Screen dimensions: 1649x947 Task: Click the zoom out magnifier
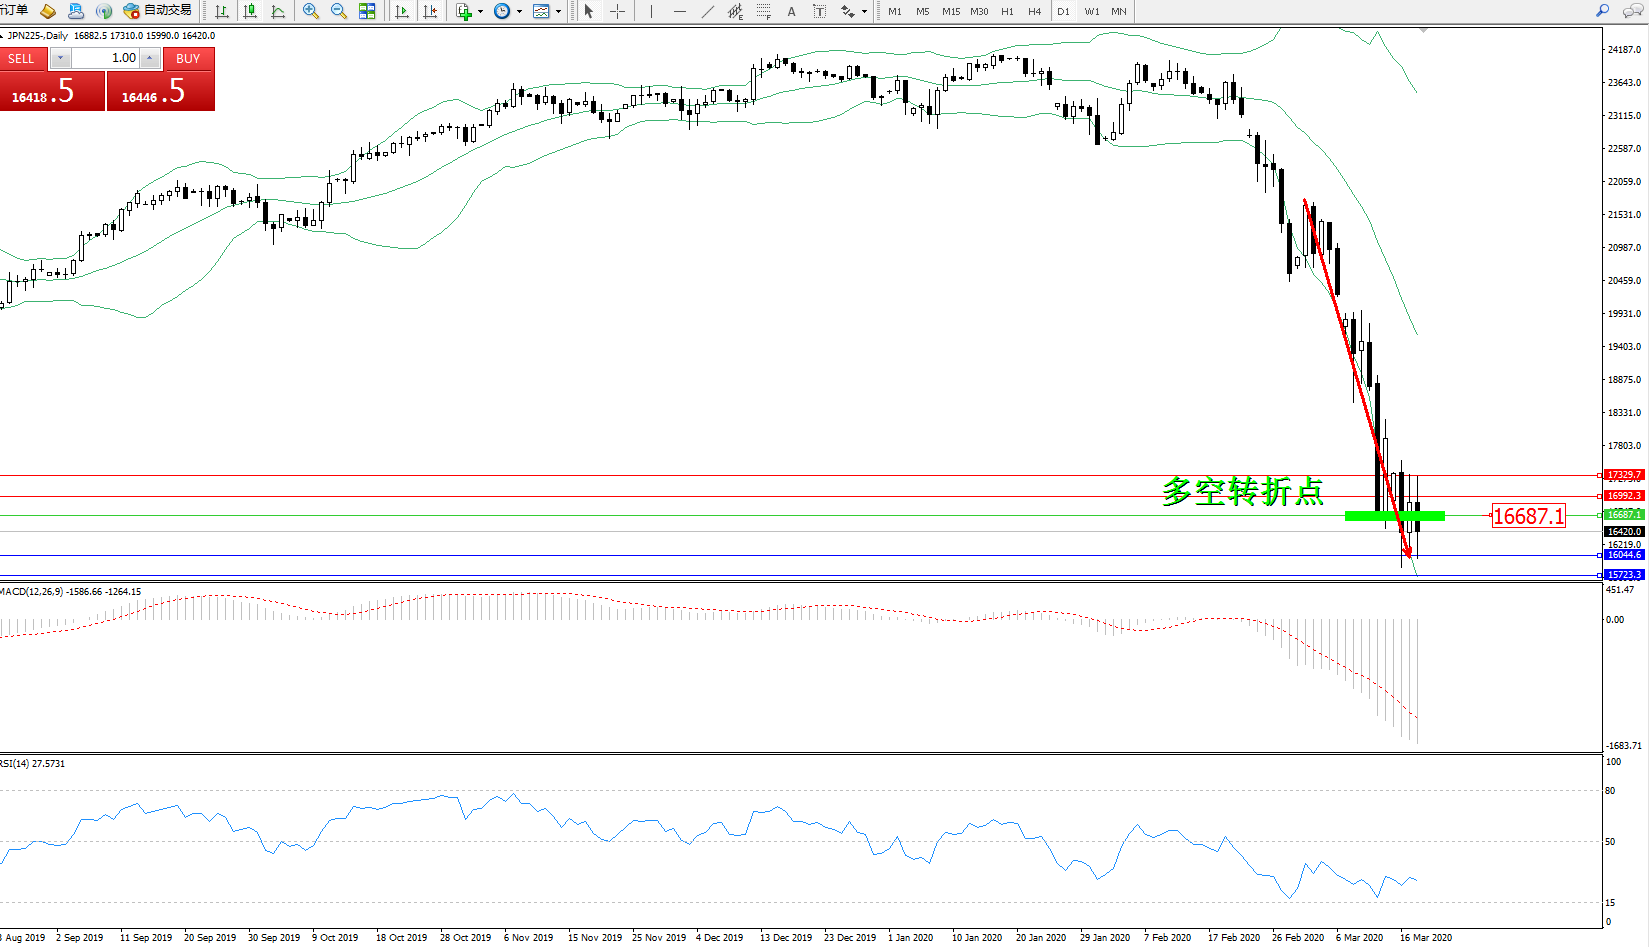(339, 12)
